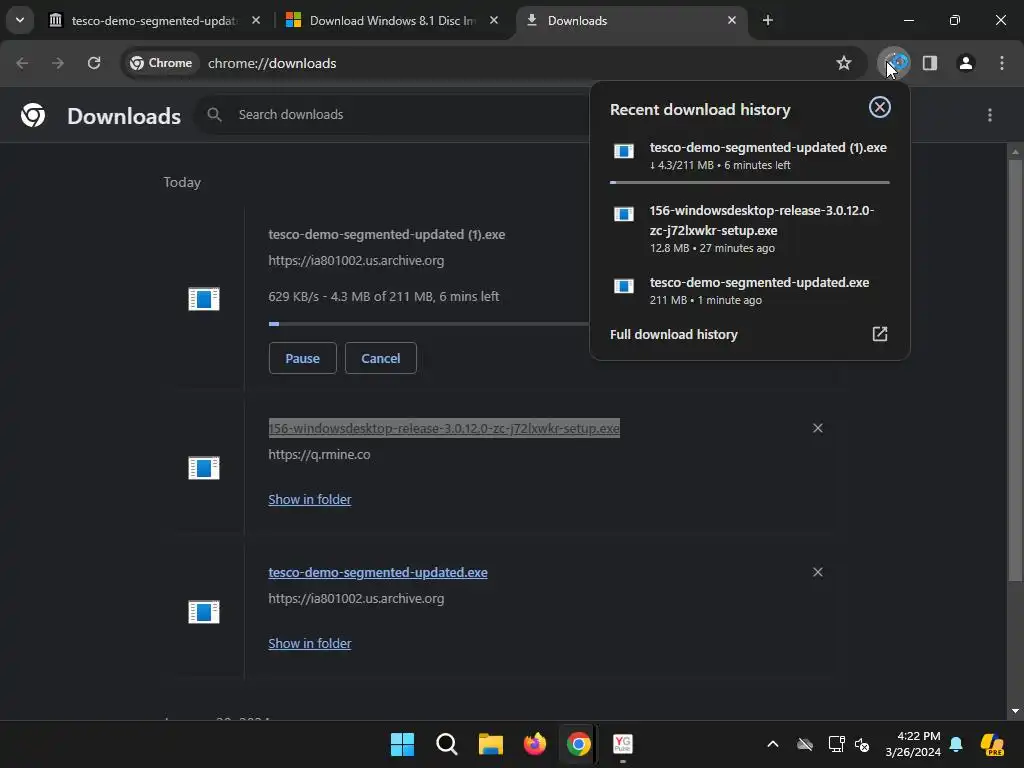
Task: Click the Chrome site info chip
Action: tap(161, 63)
